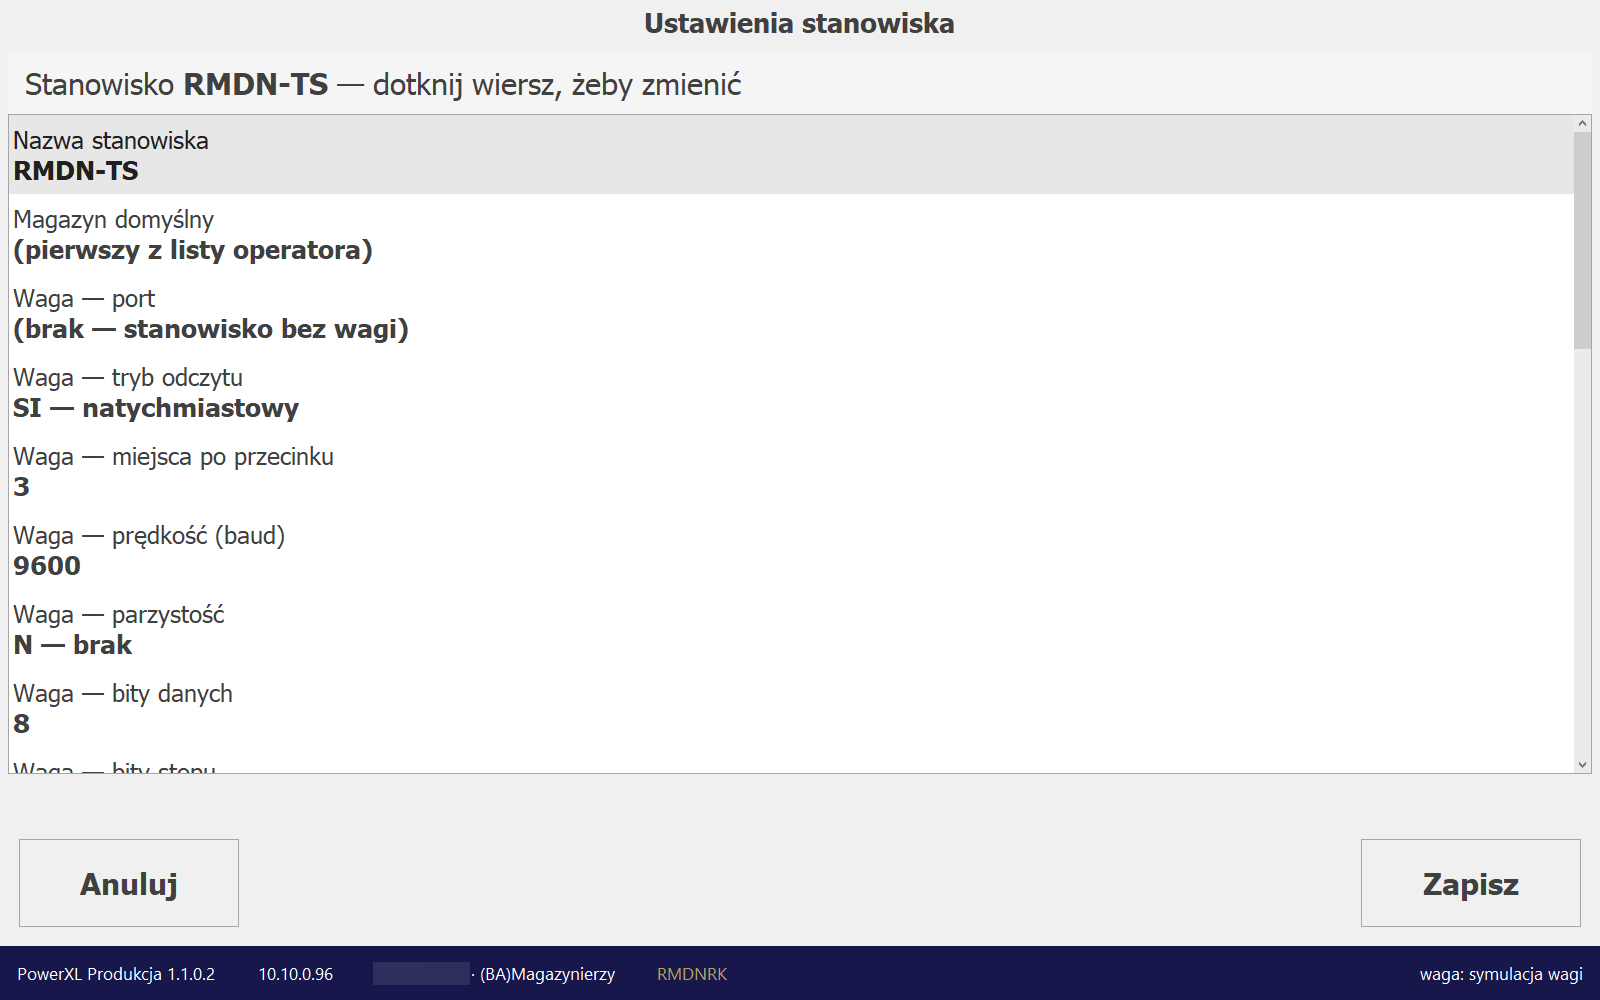Click the settings list scrollbar thumb
Viewport: 1600px width, 1000px height.
coord(1582,241)
